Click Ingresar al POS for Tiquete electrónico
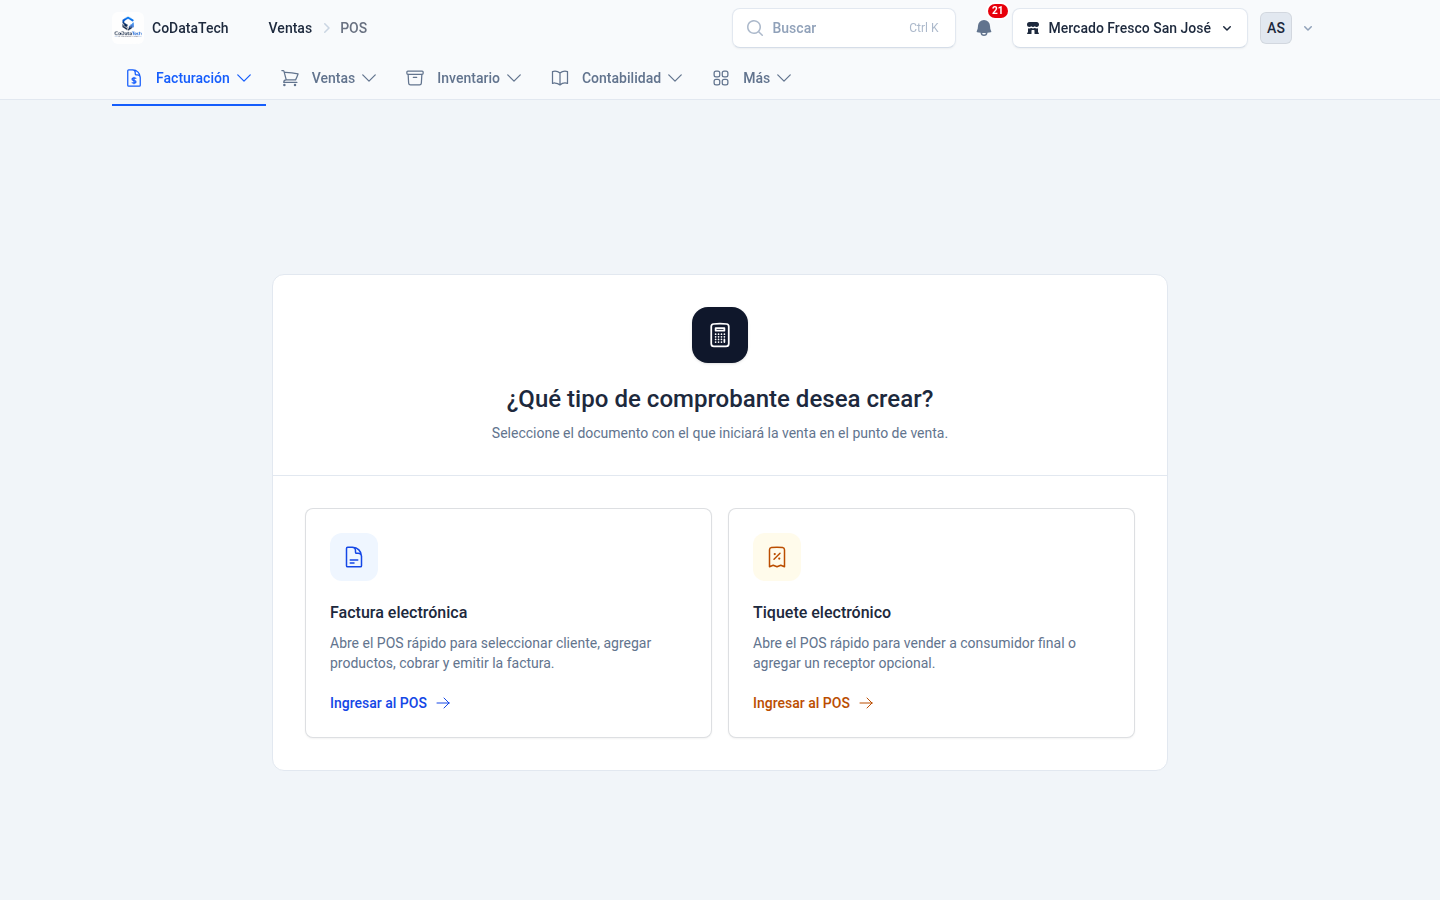The image size is (1440, 900). point(813,703)
